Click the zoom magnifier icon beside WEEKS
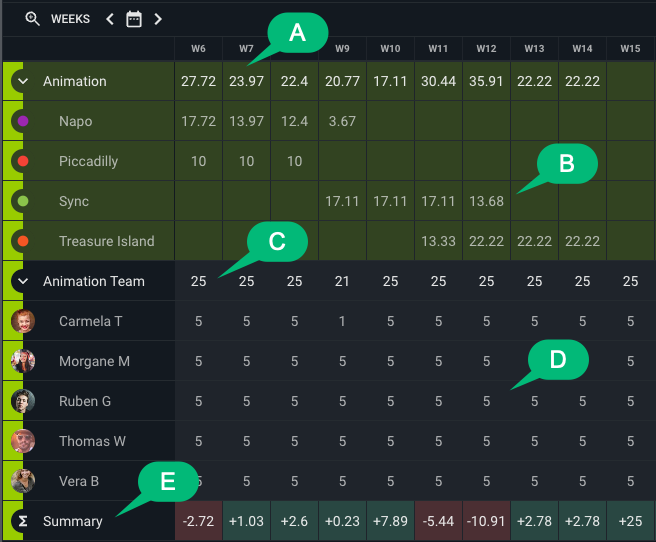Screen dimensions: 656x542 click(x=32, y=18)
